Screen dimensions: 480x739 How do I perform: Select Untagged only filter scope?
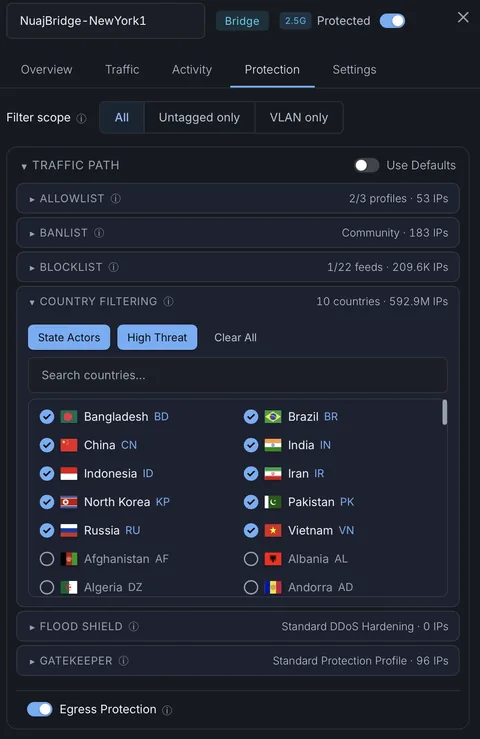pos(199,117)
